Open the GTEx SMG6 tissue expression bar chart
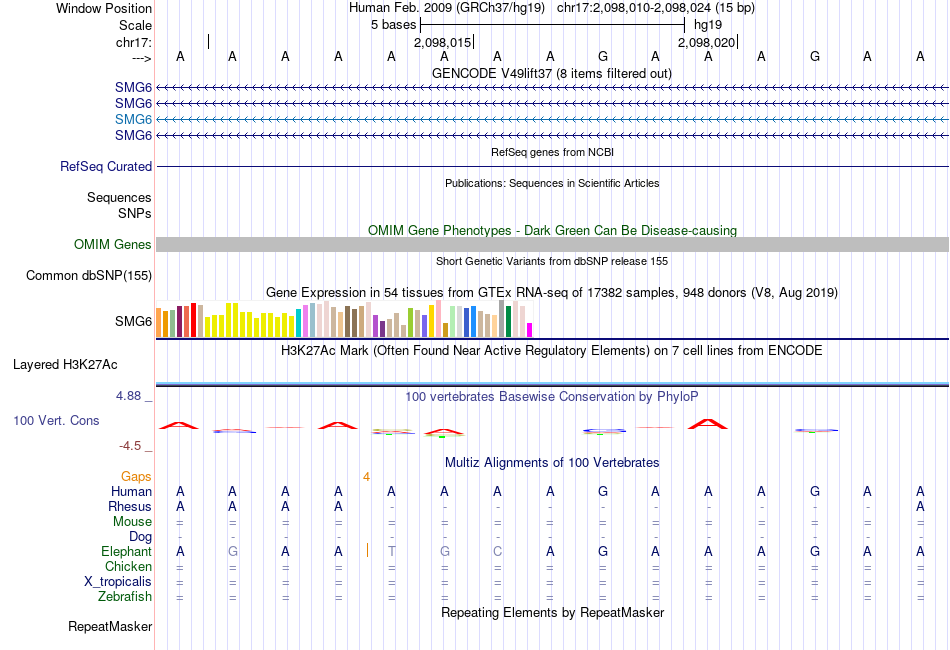 coord(344,319)
